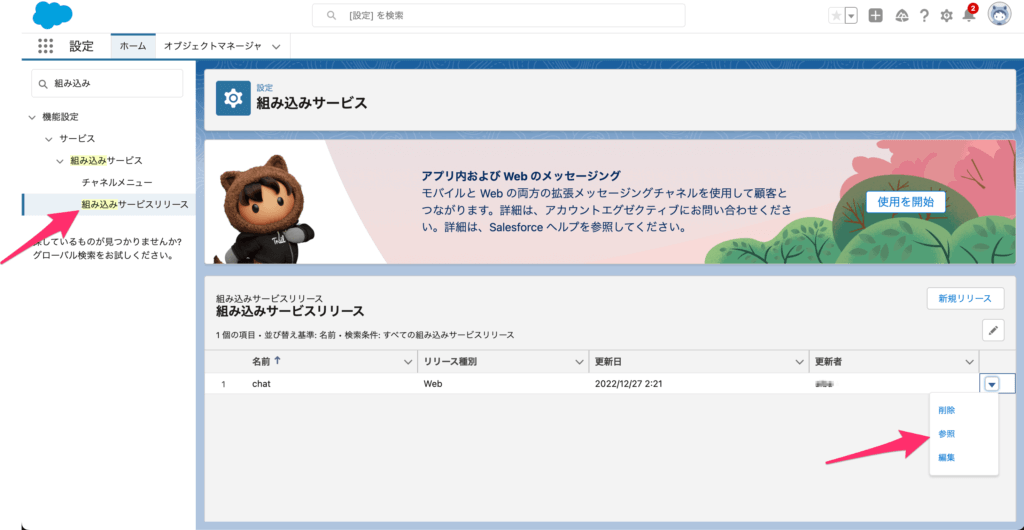The width and height of the screenshot is (1024, 530).
Task: Open the help question mark icon
Action: [924, 16]
